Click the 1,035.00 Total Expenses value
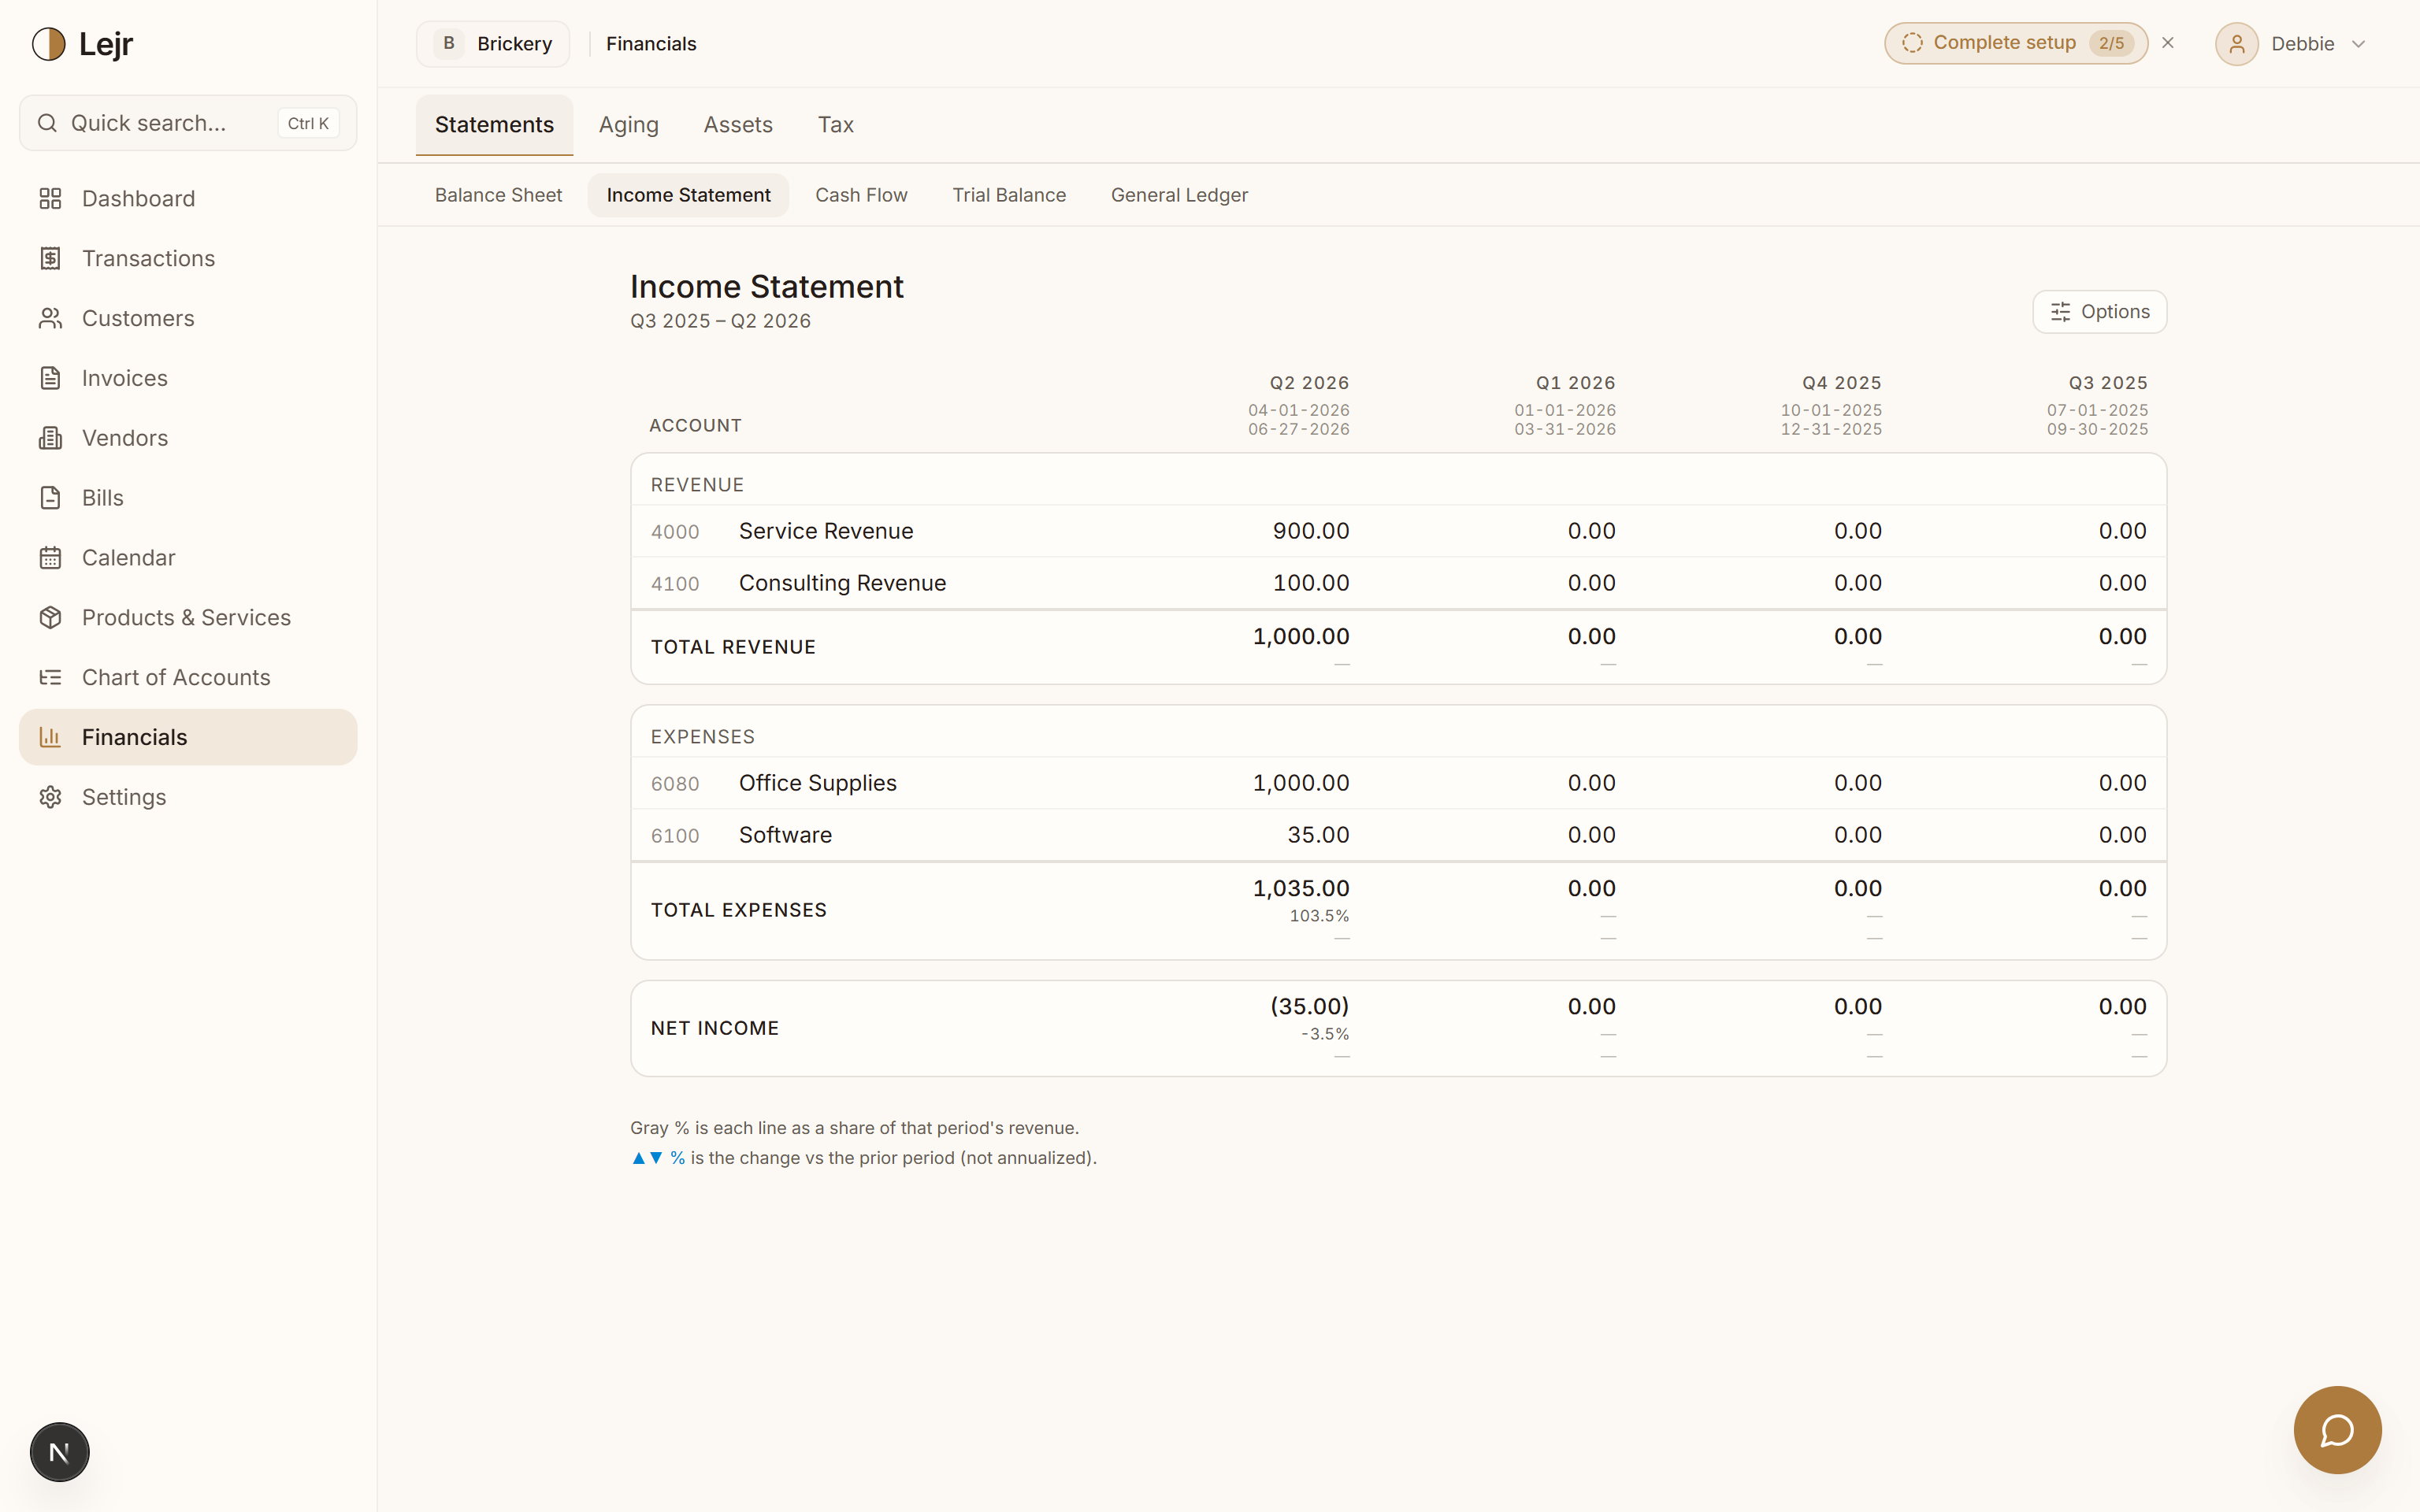Image resolution: width=2420 pixels, height=1512 pixels. point(1300,888)
